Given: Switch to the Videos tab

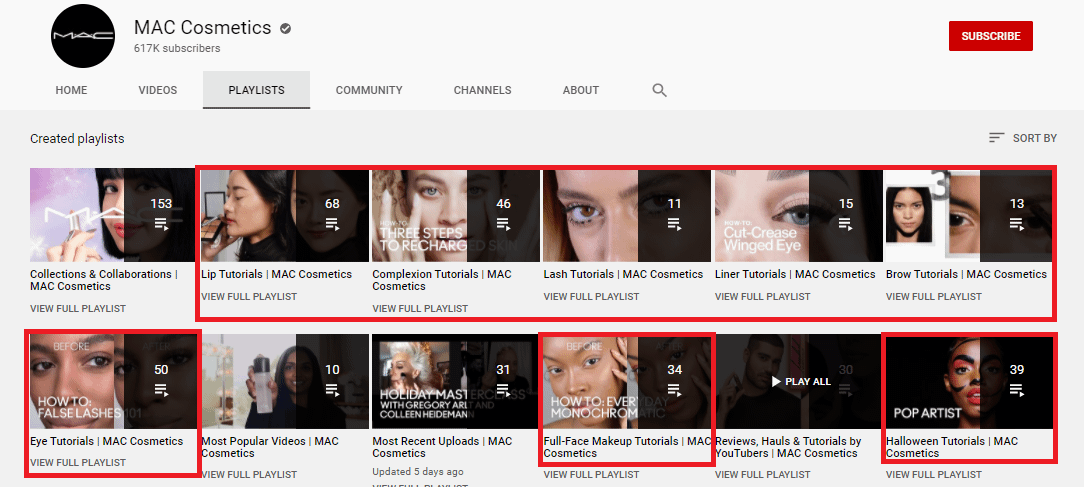Looking at the screenshot, I should coord(158,90).
